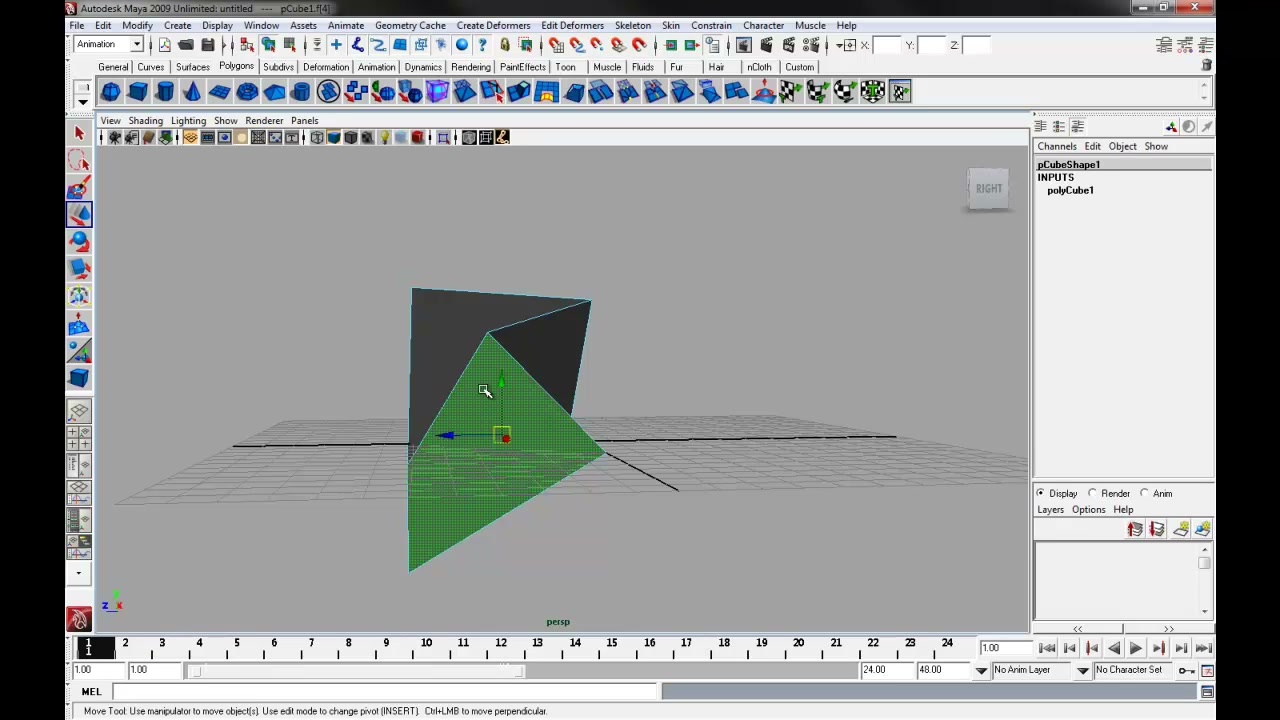Select the Universal Manipulator tool
This screenshot has height=720, width=1280.
79,296
